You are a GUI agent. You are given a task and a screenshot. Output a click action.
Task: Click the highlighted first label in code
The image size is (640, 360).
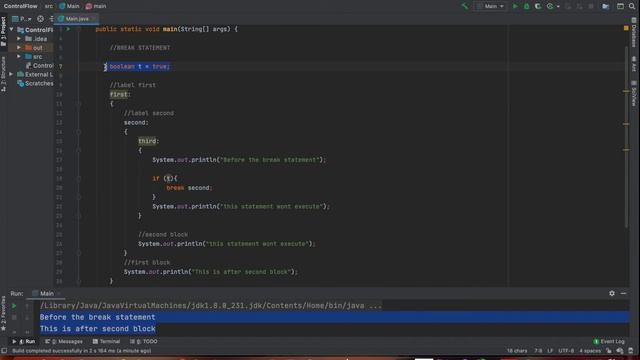(x=118, y=94)
